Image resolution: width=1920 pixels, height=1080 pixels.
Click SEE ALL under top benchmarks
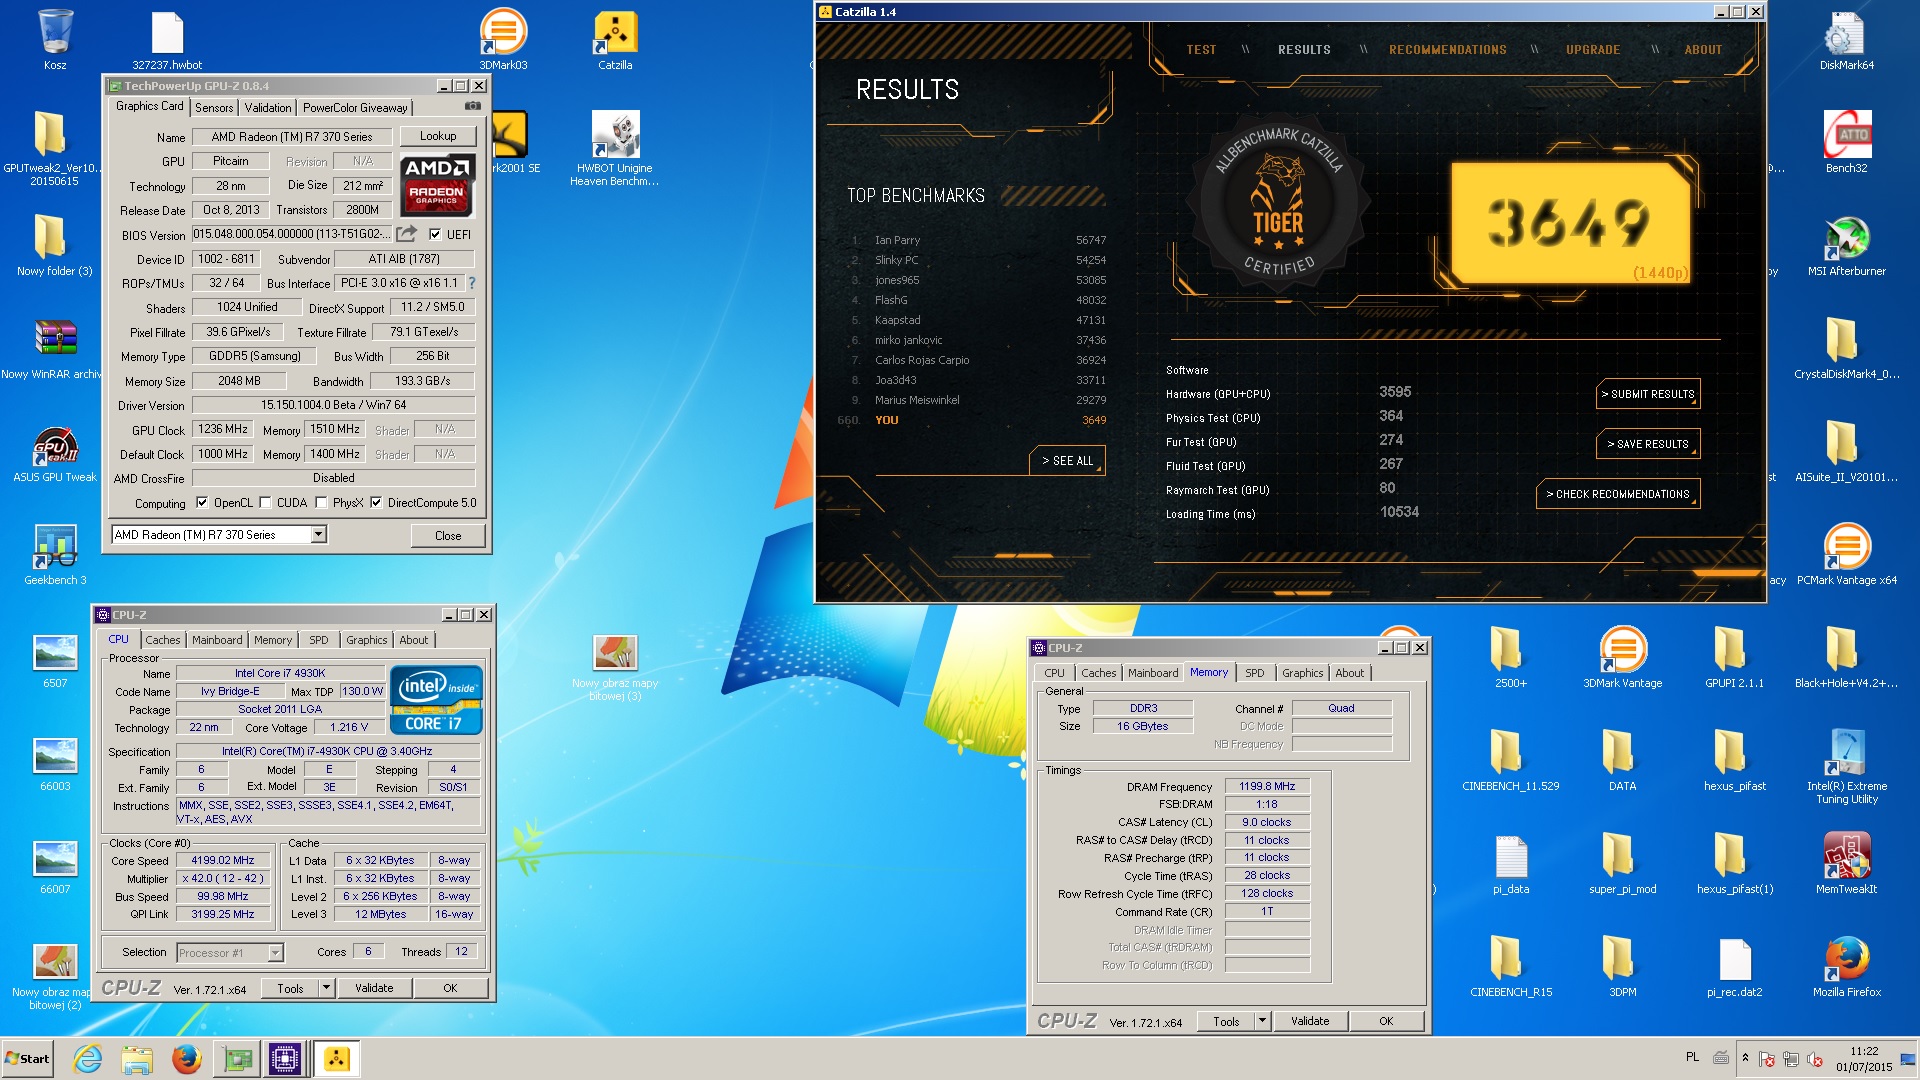point(1067,461)
